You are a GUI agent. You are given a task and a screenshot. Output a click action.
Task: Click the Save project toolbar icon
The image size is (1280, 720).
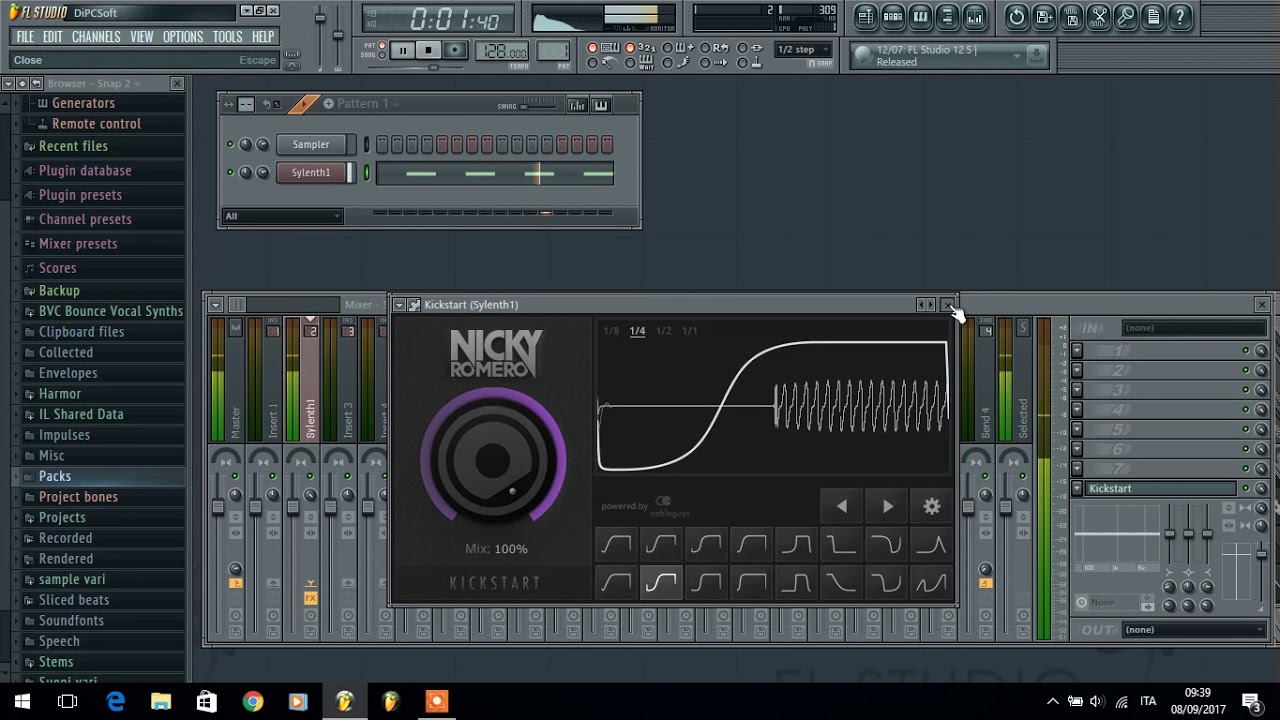coord(1044,16)
